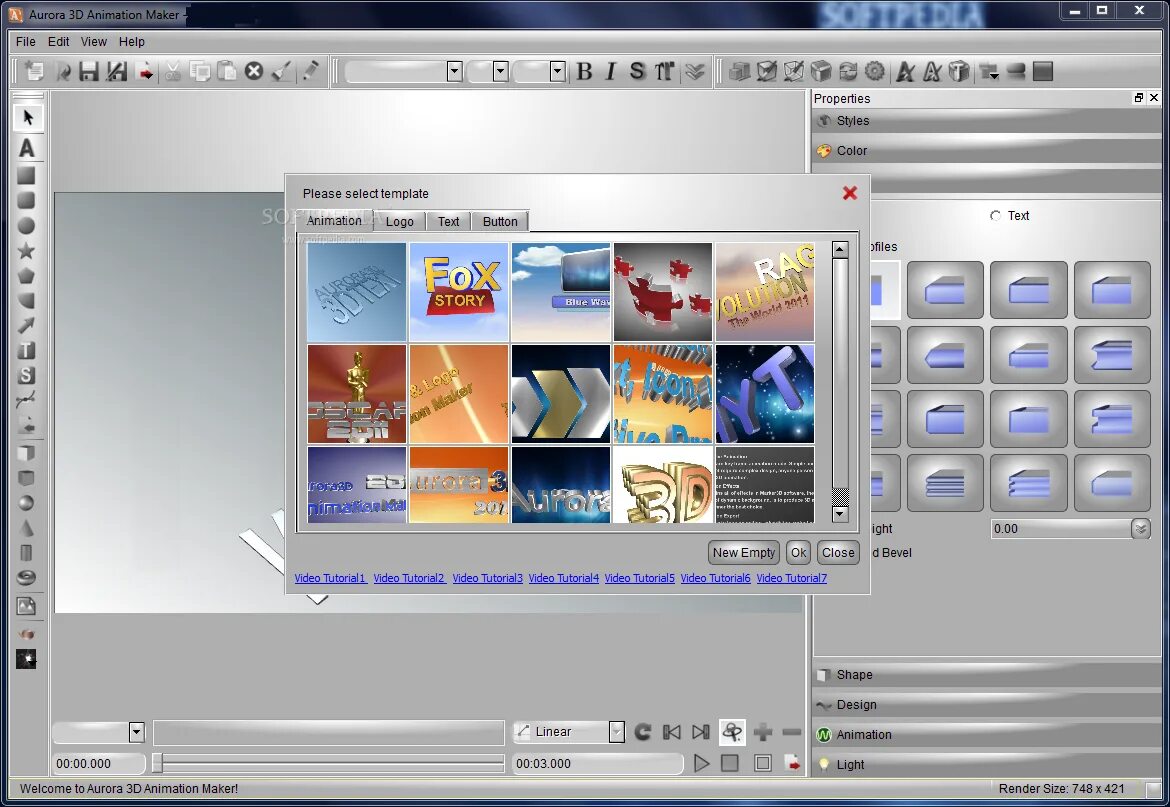This screenshot has height=807, width=1170.
Task: Click the Save floppy disk icon
Action: [89, 72]
